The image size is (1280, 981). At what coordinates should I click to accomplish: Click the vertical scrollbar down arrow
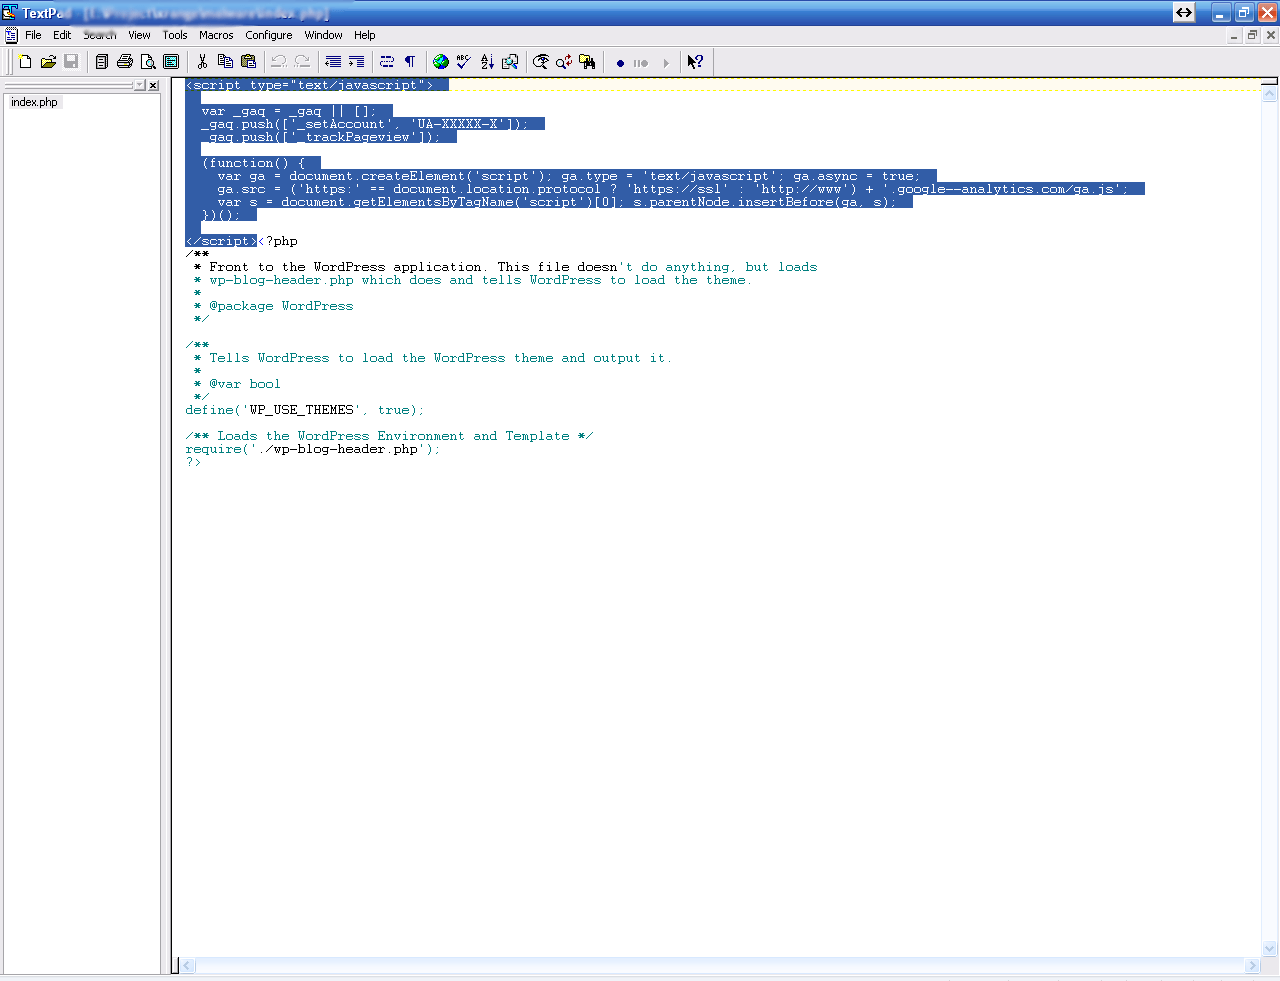coord(1270,949)
